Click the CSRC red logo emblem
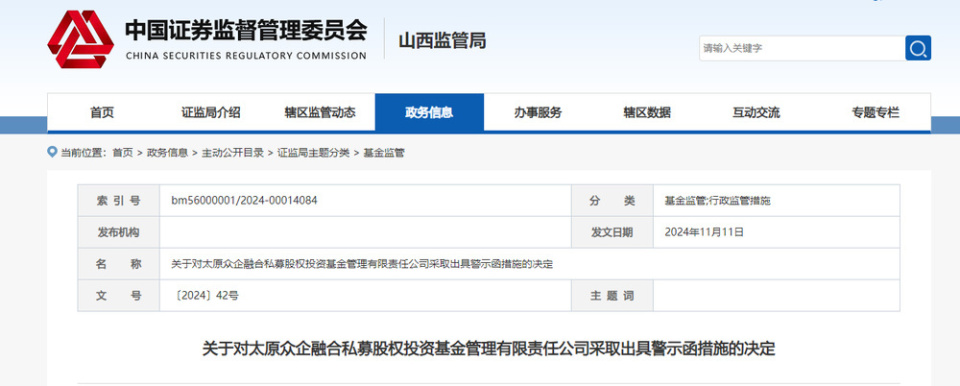This screenshot has height=386, width=960. pos(80,39)
